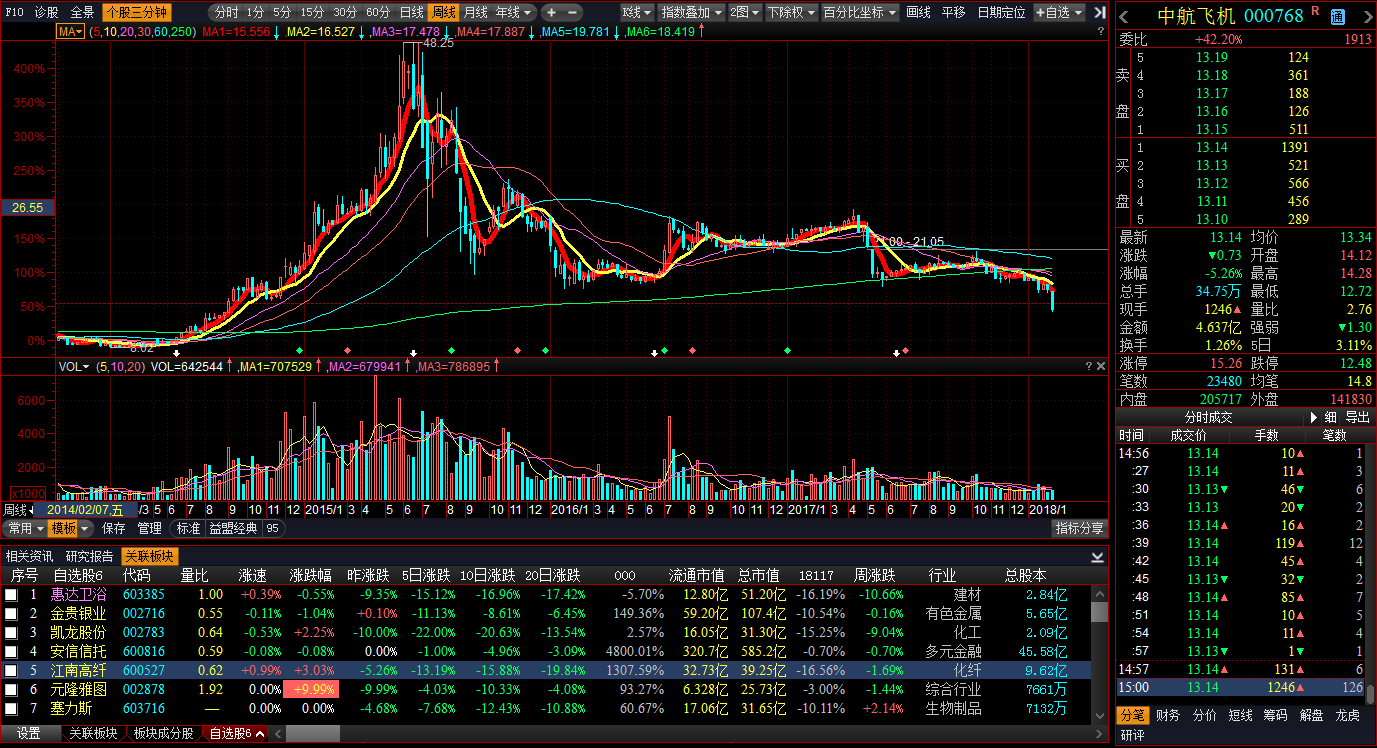Expand the 百分比坐标 dropdown
This screenshot has width=1377, height=748.
click(860, 13)
